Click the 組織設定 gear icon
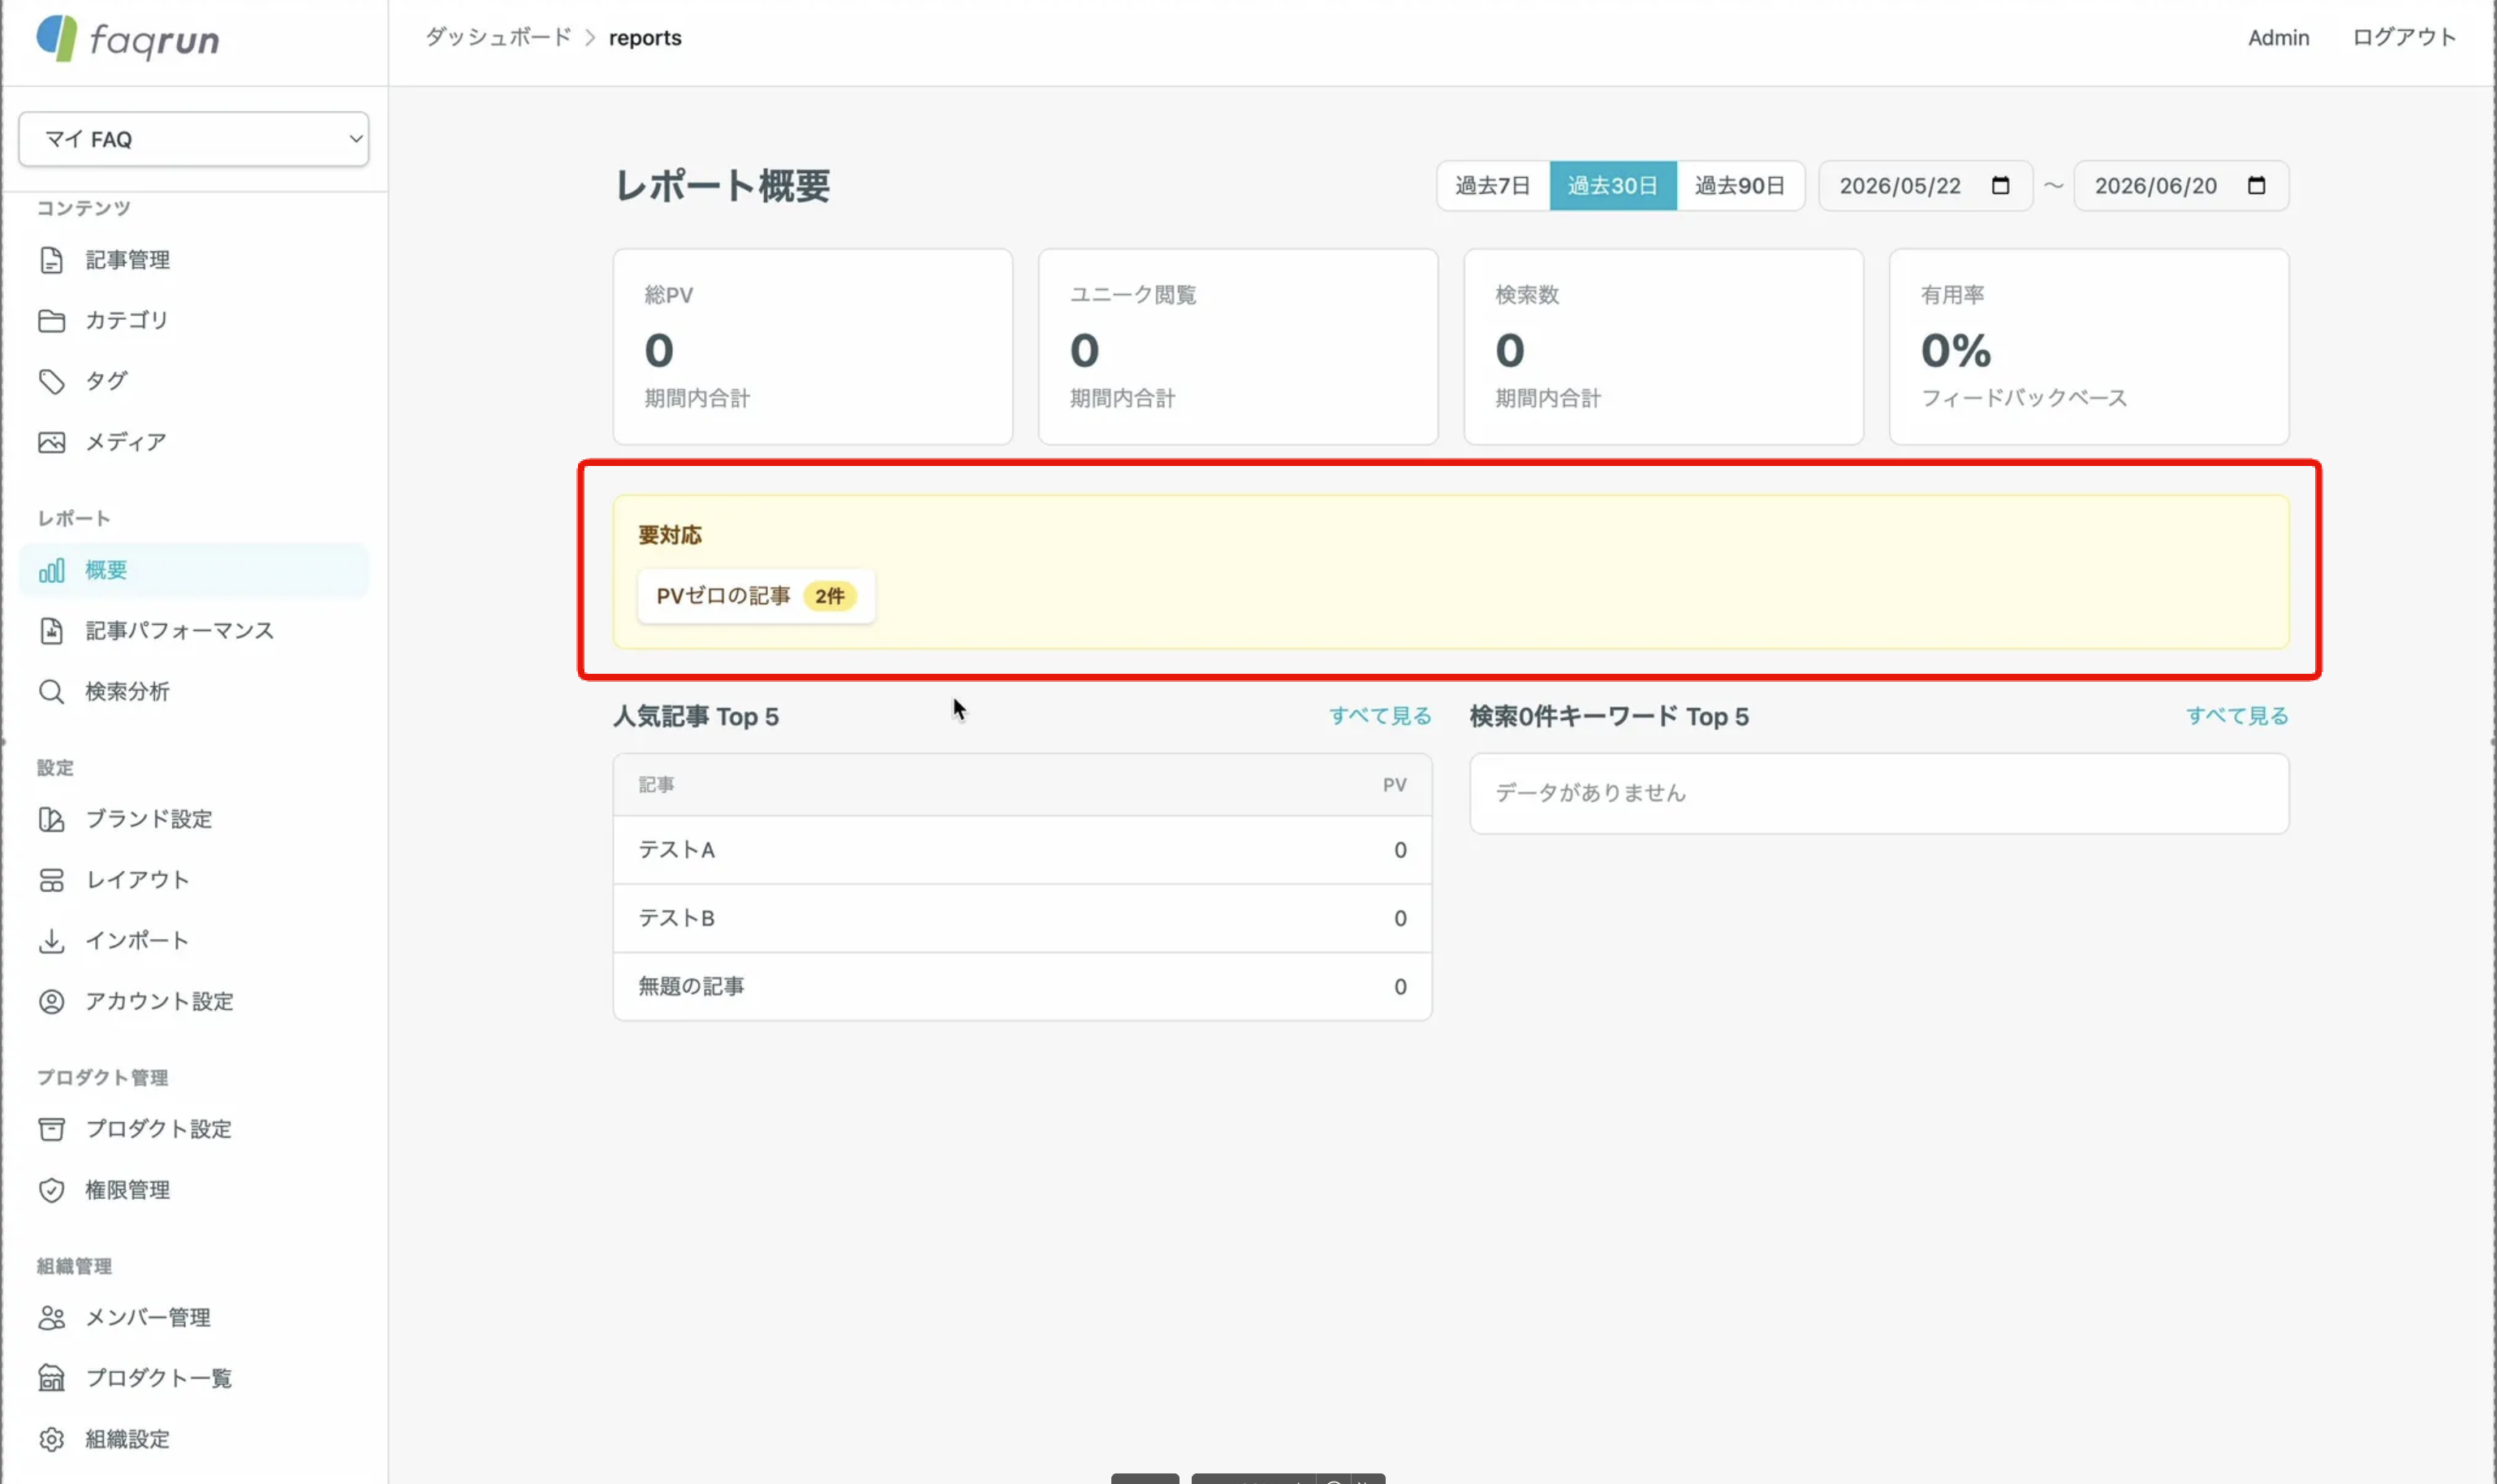The image size is (2497, 1484). (x=51, y=1439)
